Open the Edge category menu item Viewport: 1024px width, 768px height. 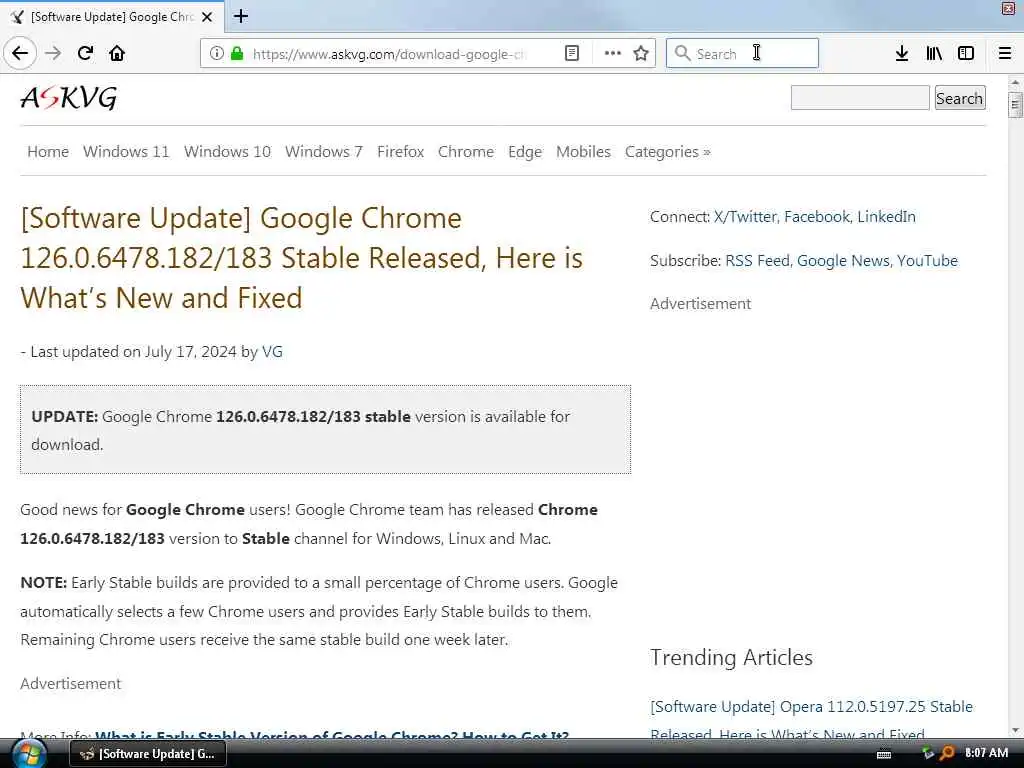[x=525, y=152]
